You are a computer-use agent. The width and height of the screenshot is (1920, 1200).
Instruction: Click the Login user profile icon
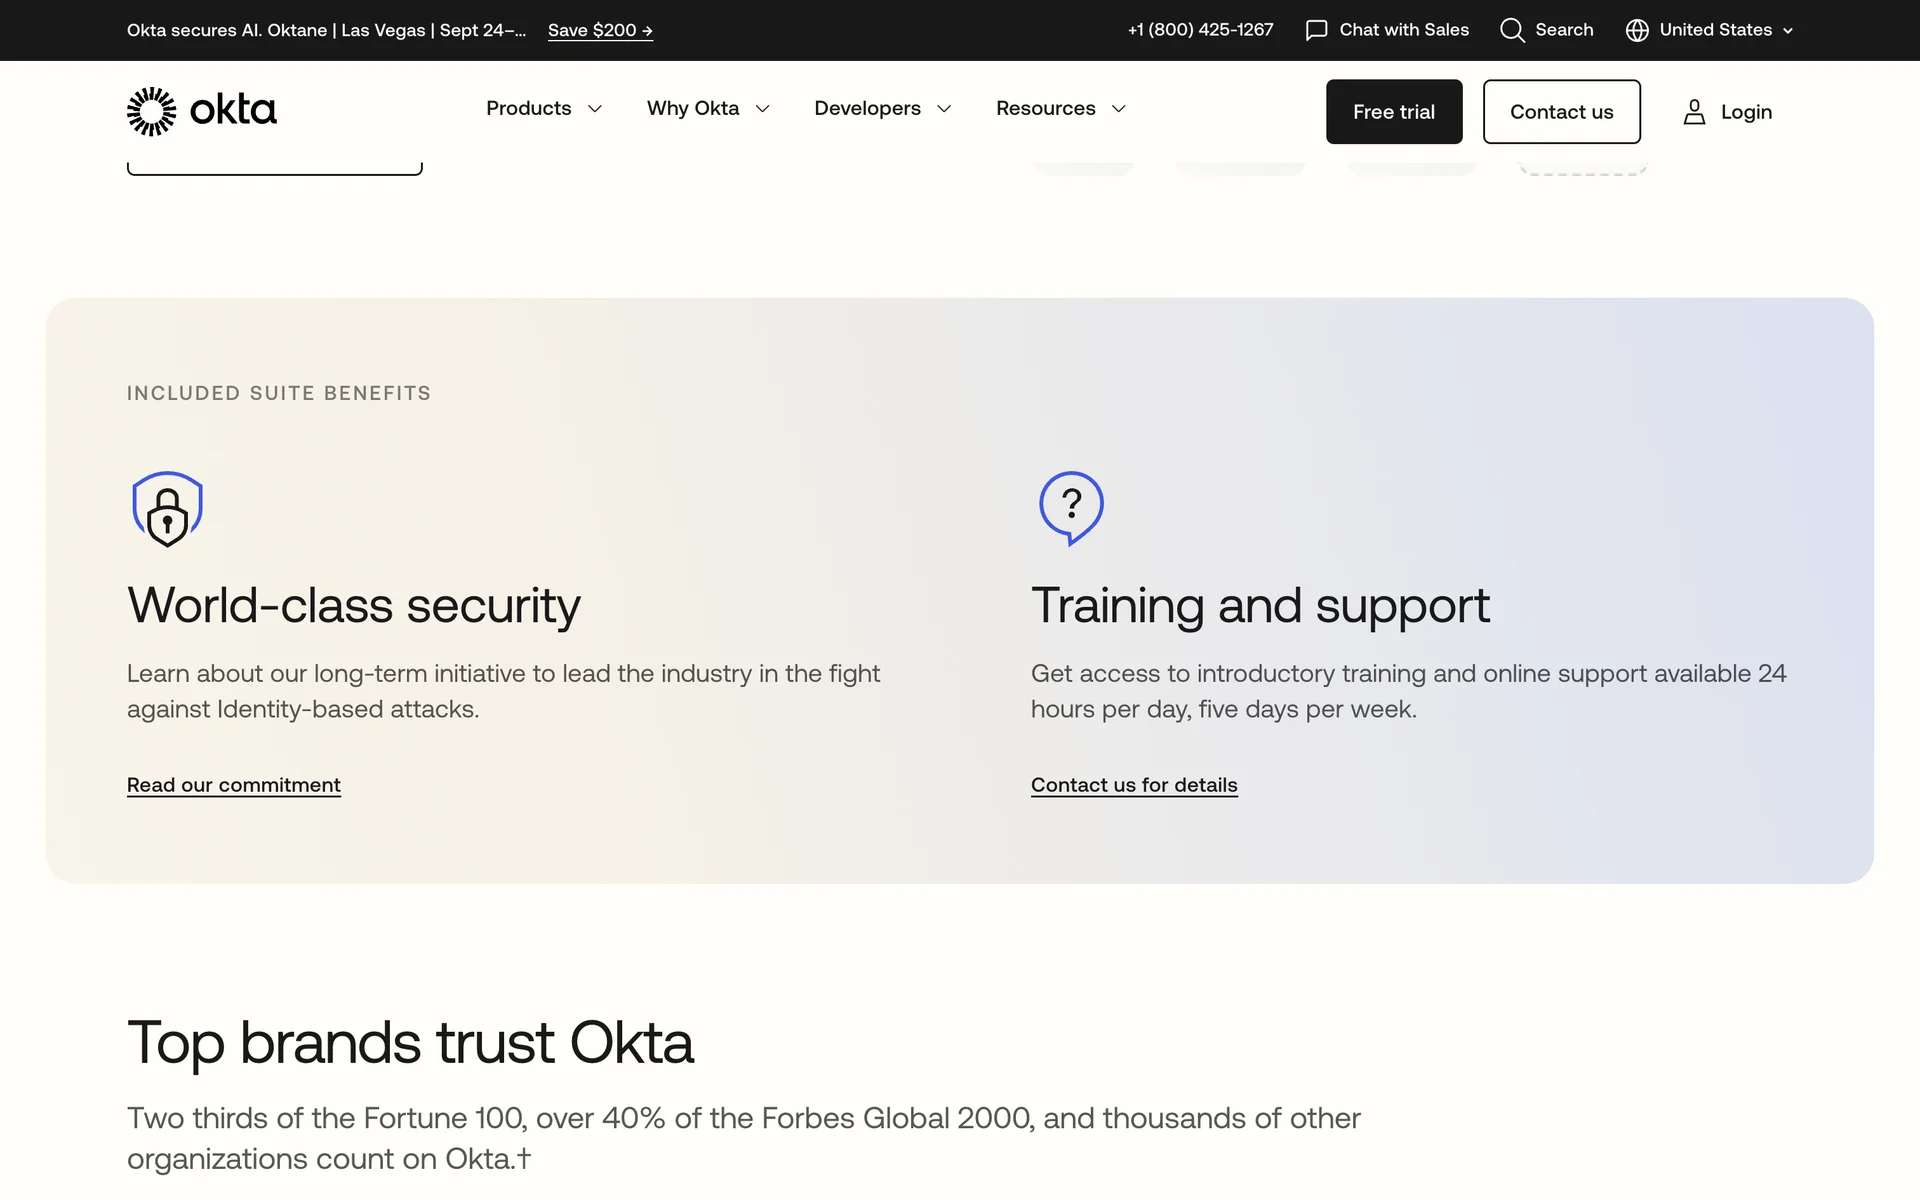click(1694, 112)
